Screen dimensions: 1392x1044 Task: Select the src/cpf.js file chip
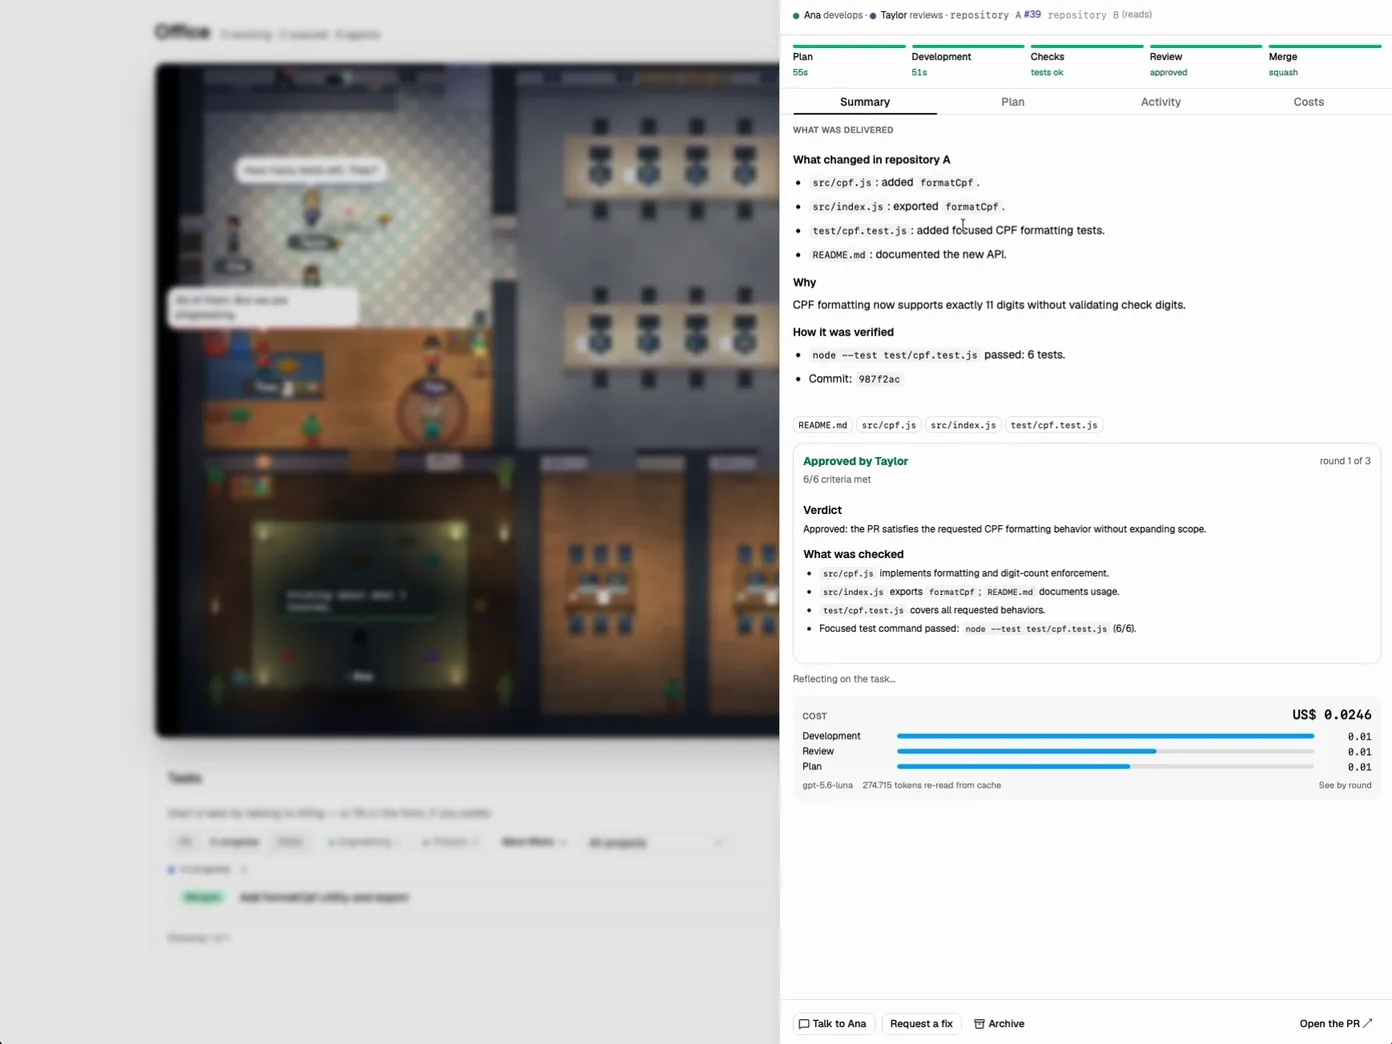tap(889, 425)
